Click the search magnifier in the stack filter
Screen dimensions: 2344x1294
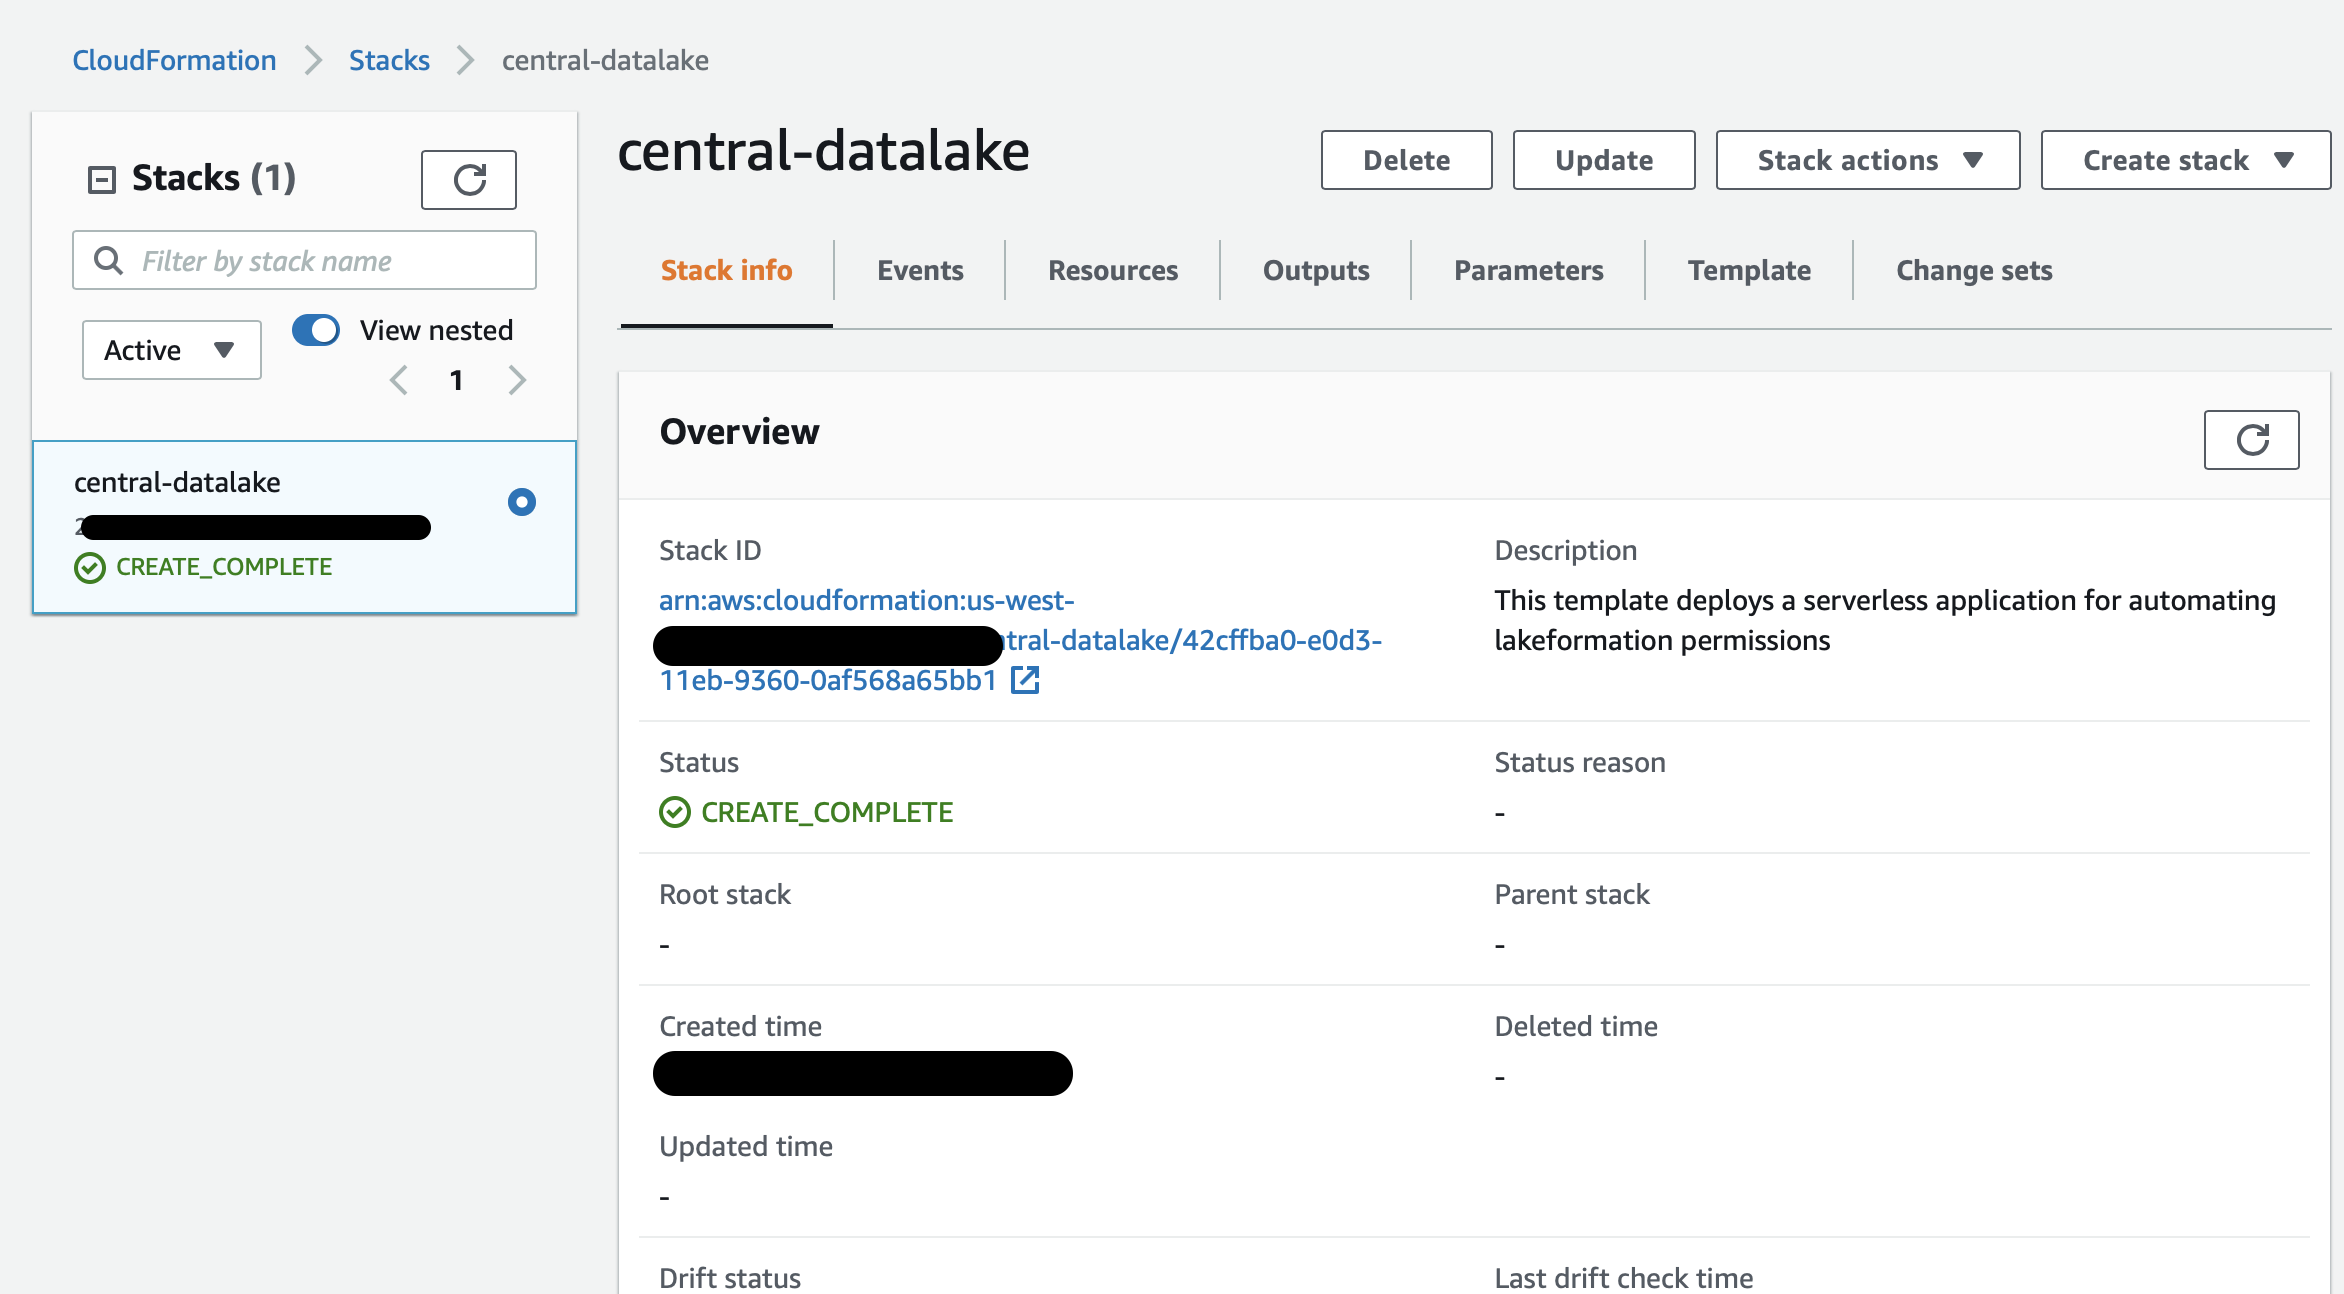pyautogui.click(x=108, y=261)
